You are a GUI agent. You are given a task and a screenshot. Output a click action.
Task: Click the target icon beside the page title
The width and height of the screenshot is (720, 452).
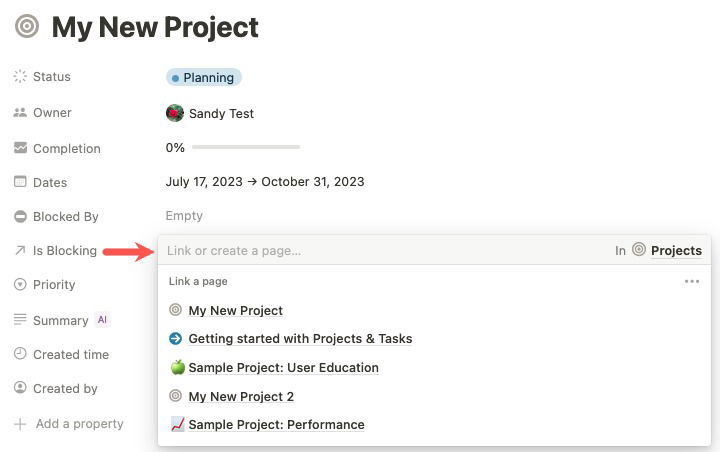(x=27, y=27)
